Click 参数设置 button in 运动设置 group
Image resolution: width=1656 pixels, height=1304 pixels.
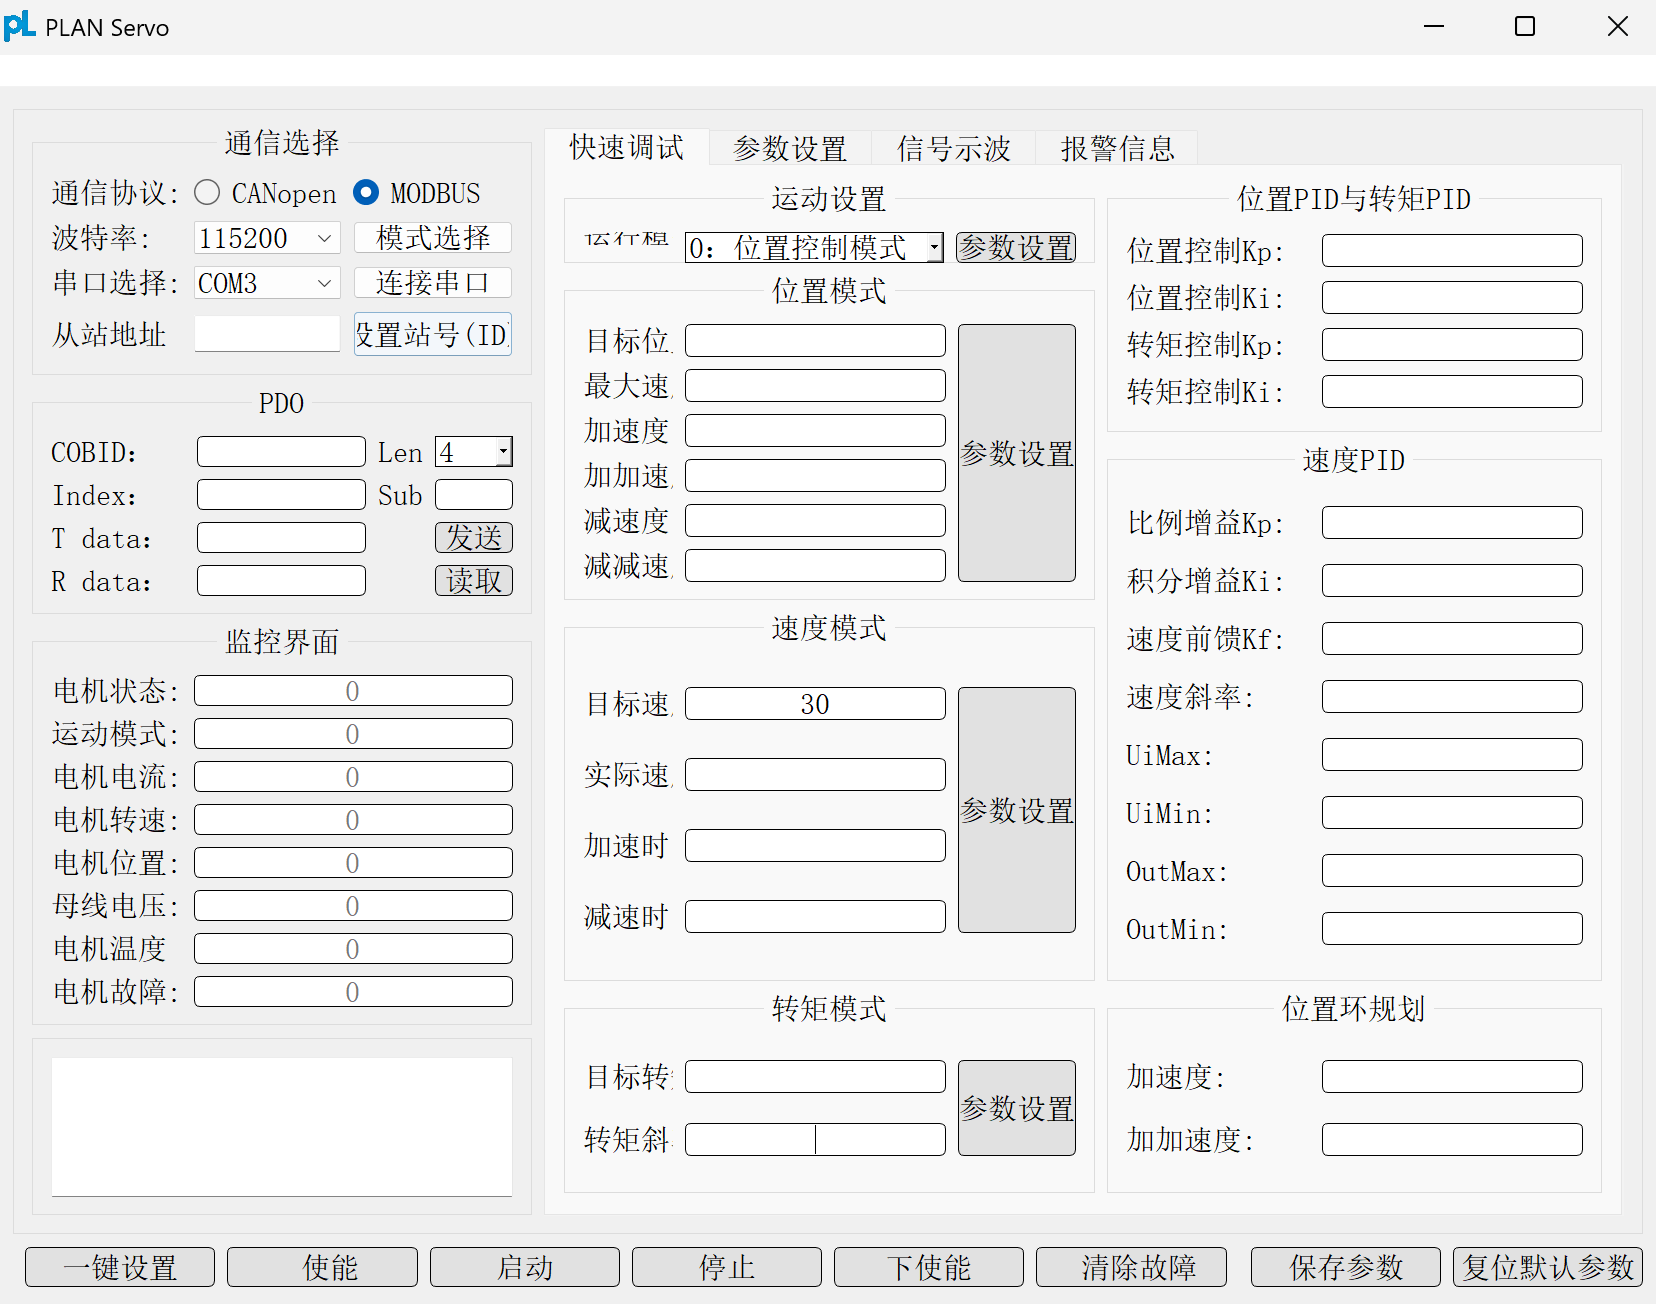[x=1016, y=247]
